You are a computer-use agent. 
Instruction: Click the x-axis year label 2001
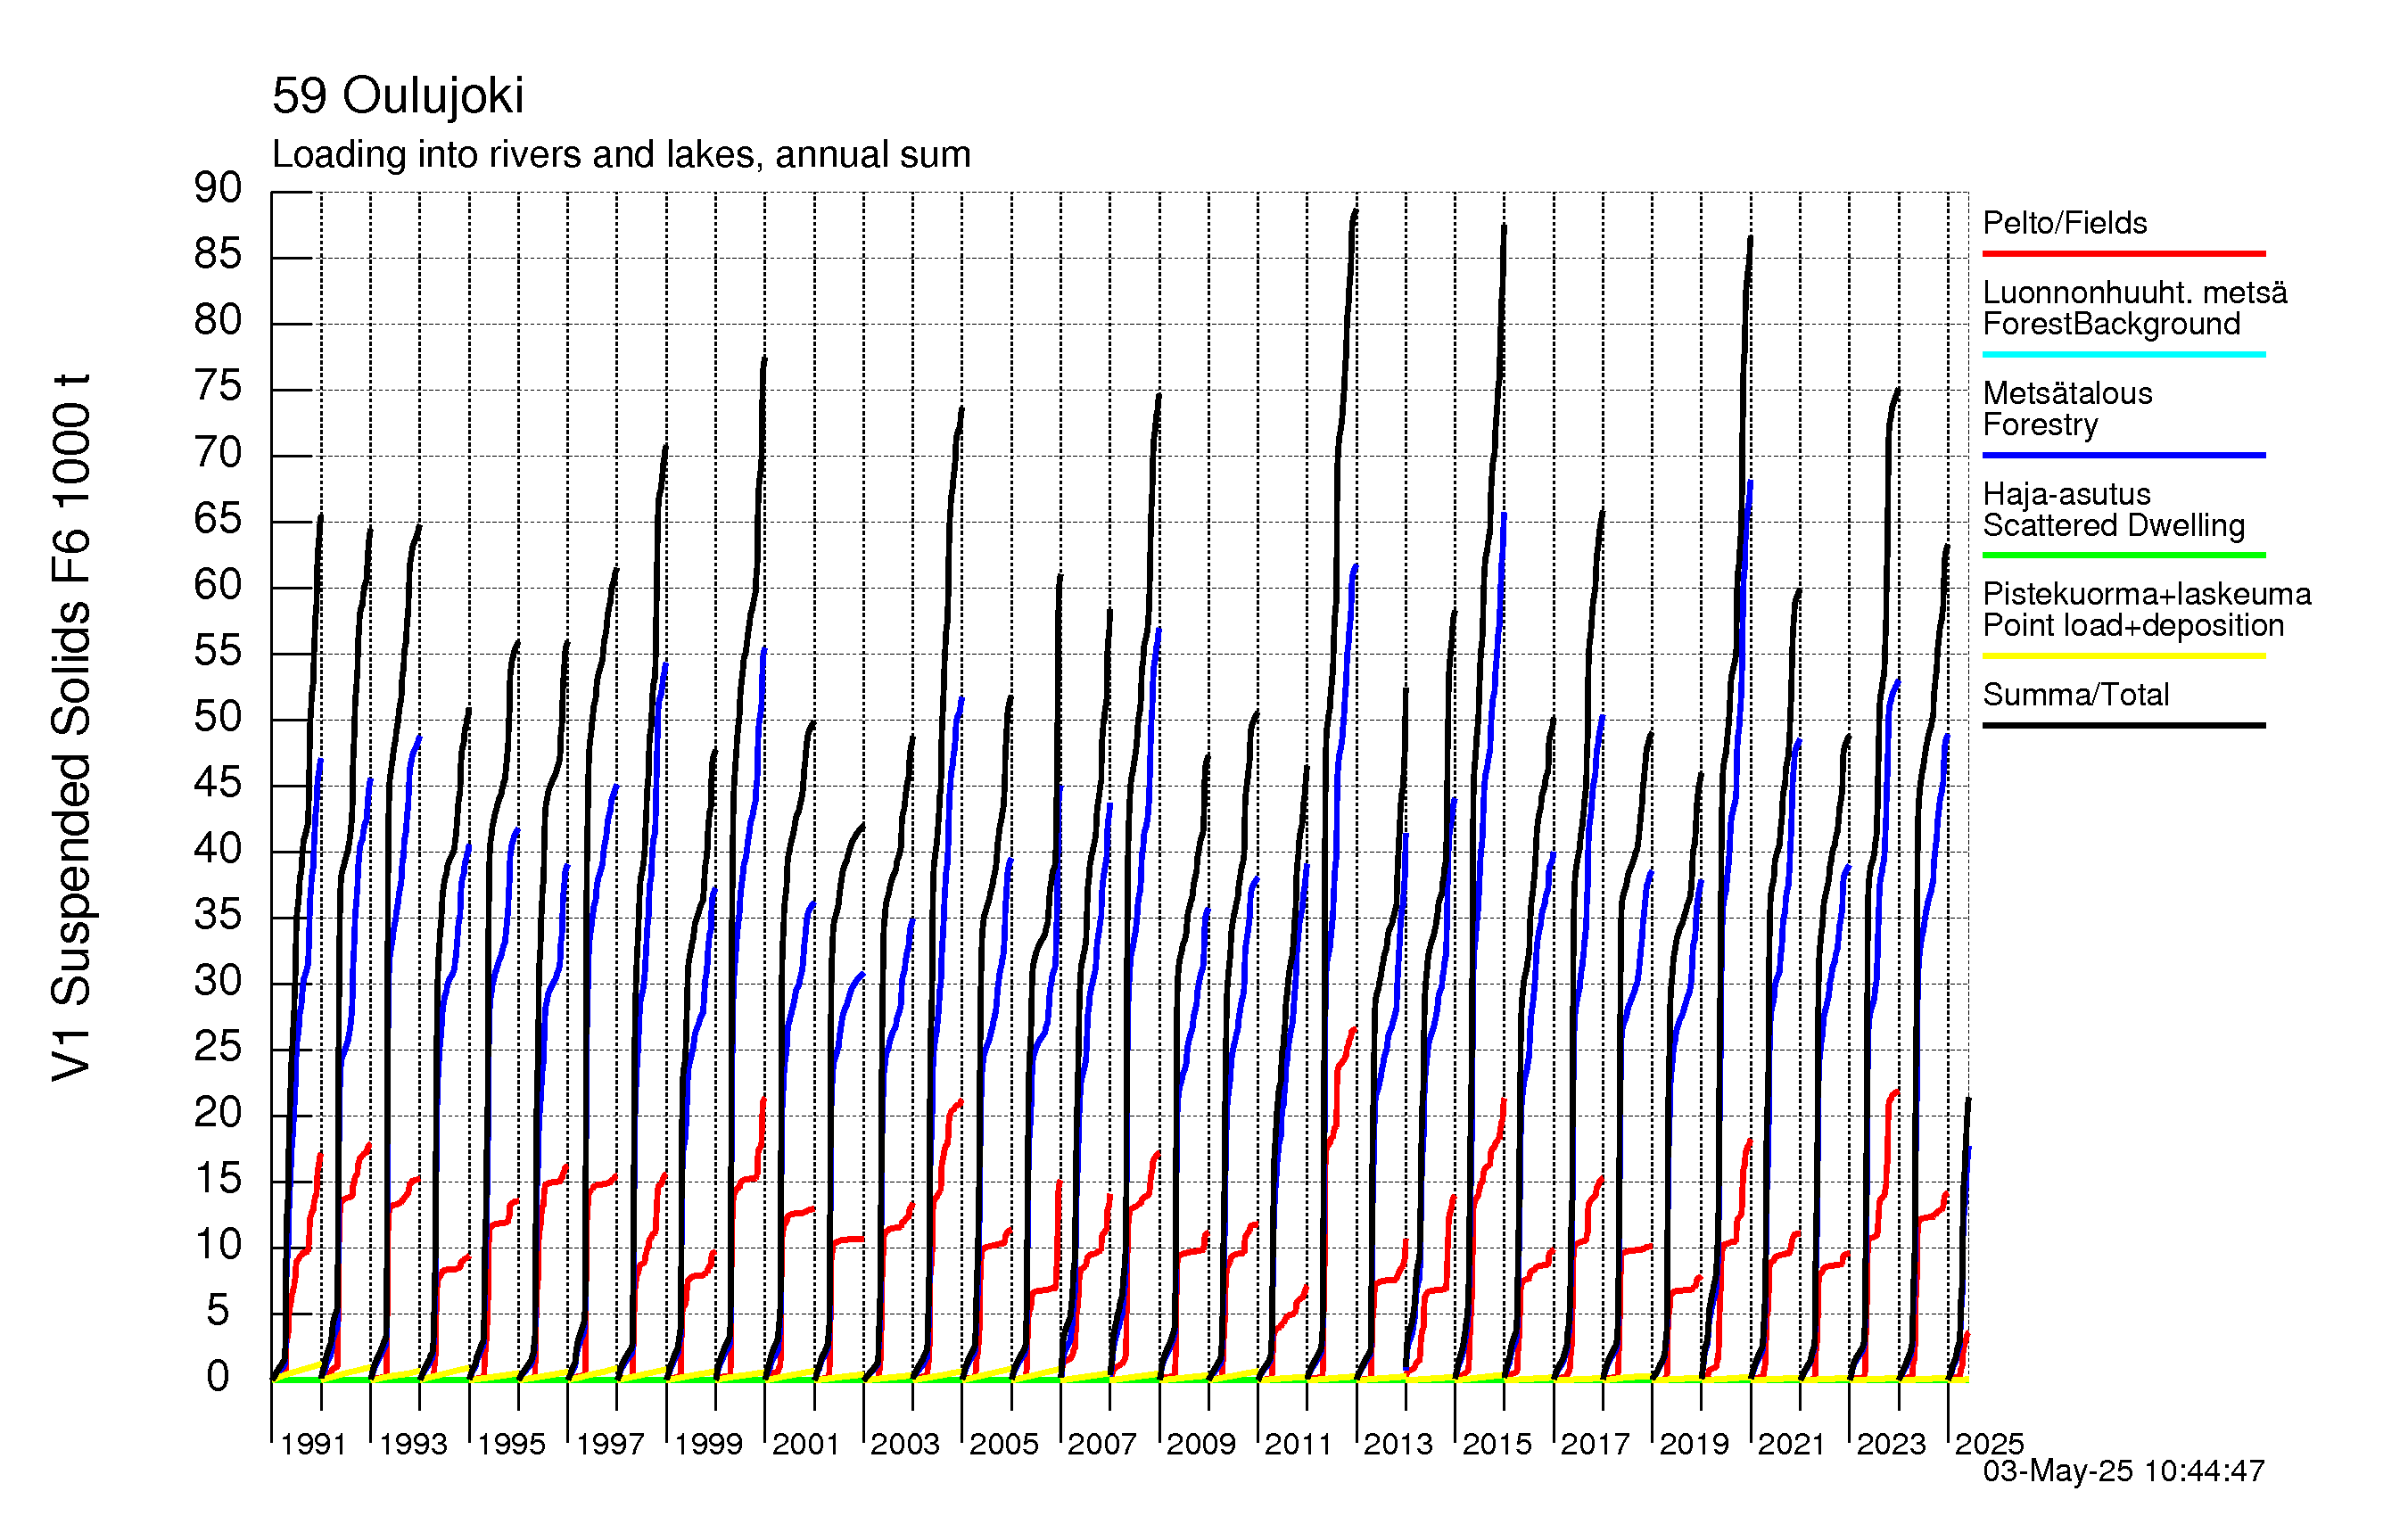click(806, 1444)
